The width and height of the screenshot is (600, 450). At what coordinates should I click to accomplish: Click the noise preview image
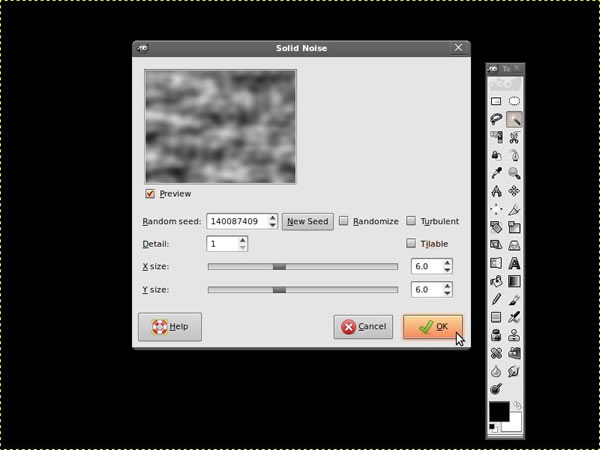point(220,127)
